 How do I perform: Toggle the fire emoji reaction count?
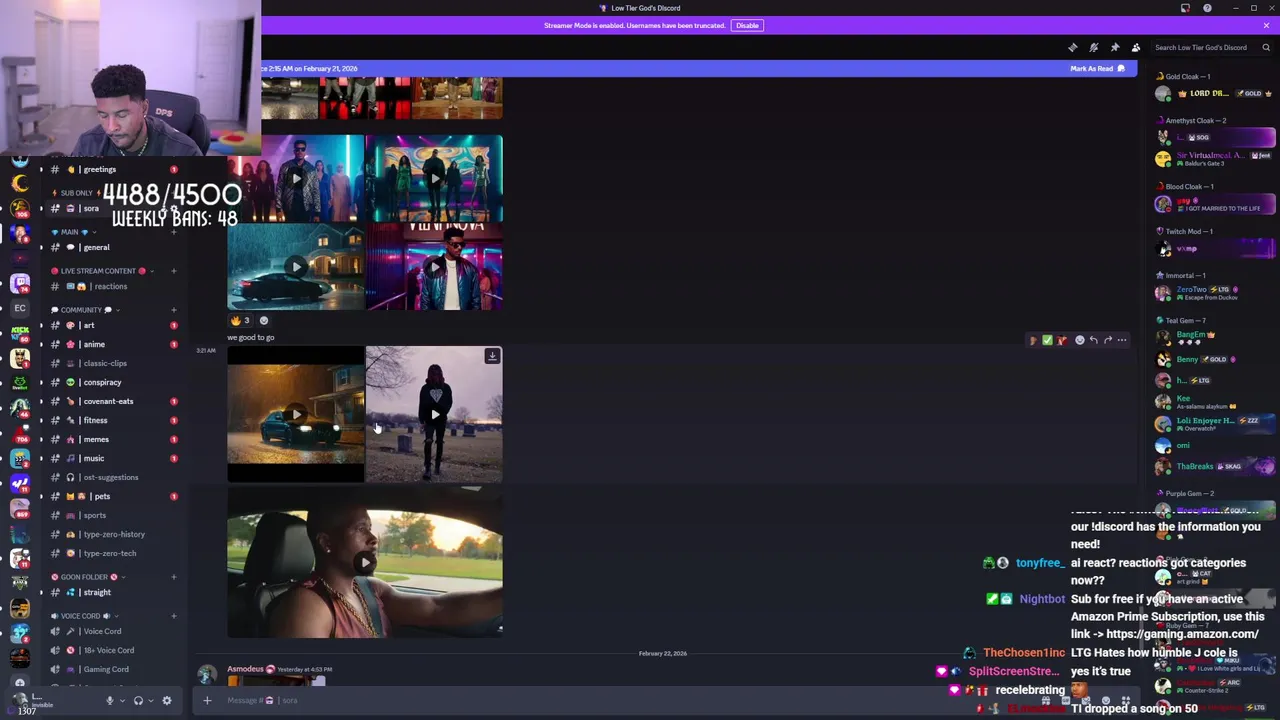coord(240,321)
